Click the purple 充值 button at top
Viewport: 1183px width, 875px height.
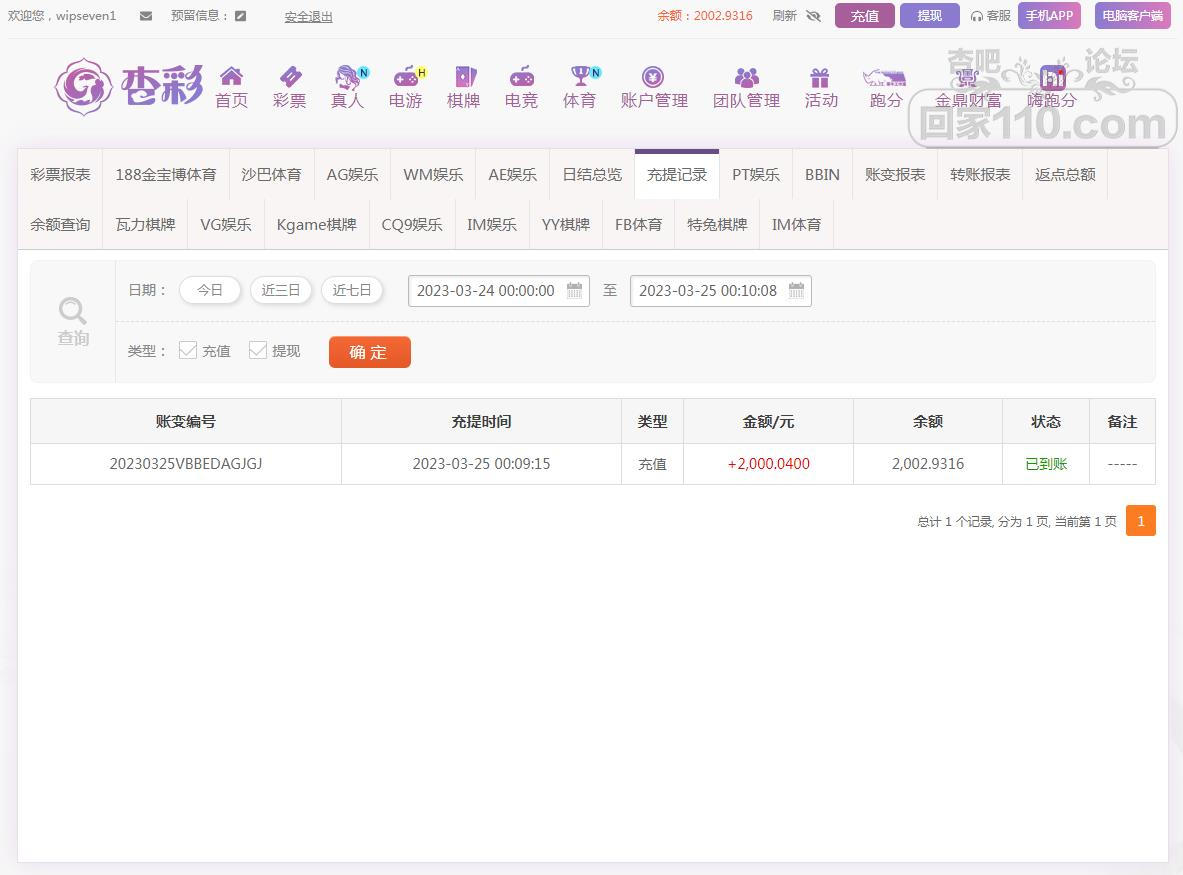click(864, 16)
